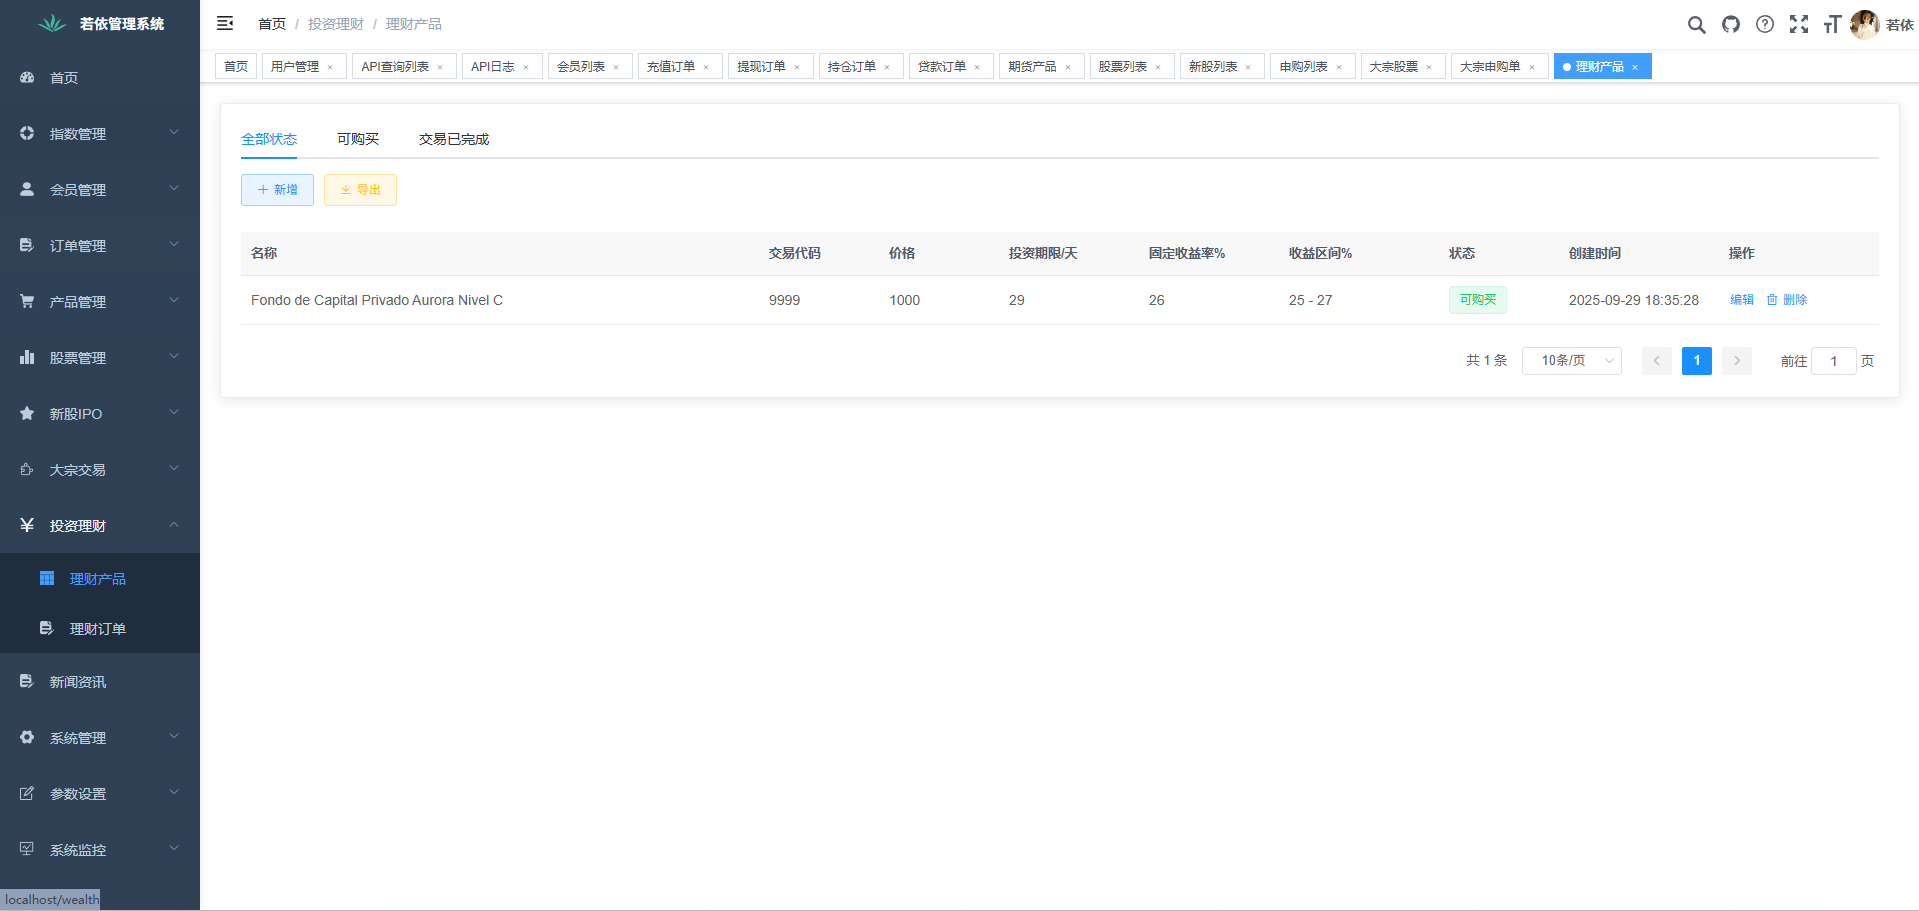The width and height of the screenshot is (1919, 911).
Task: Switch to the 交易已完成 status tab
Action: coord(453,139)
